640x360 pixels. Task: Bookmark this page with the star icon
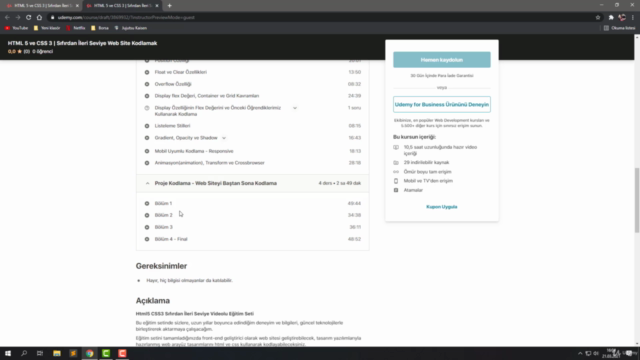coord(598,18)
